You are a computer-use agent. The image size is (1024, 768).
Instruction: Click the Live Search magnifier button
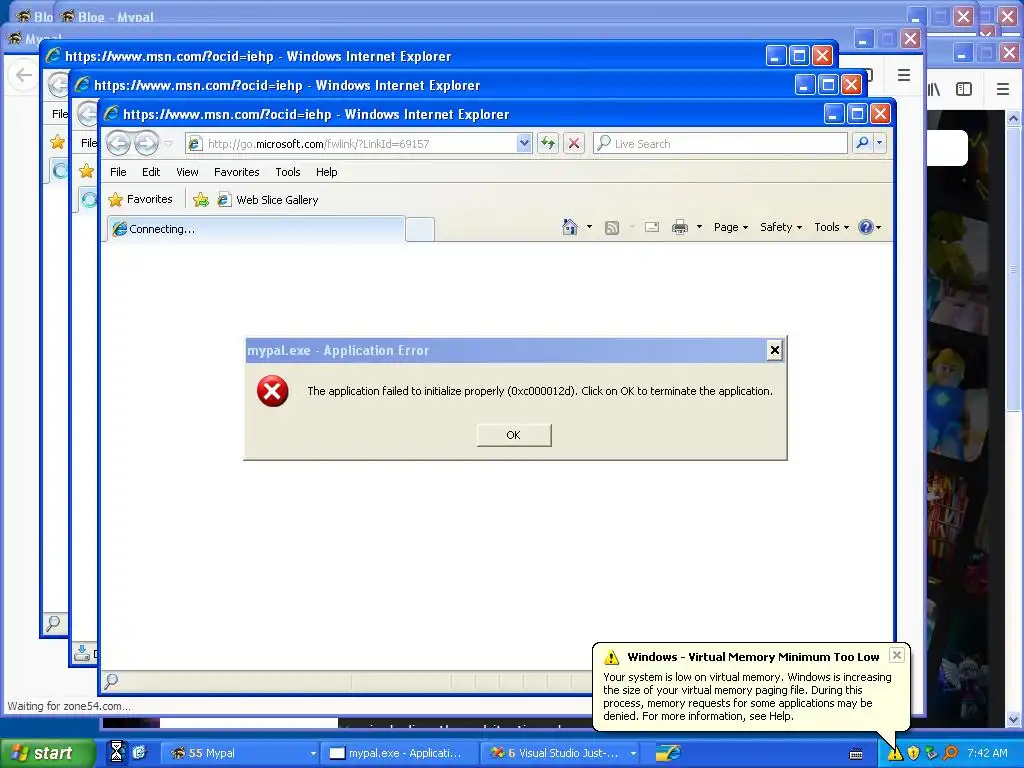(x=862, y=143)
